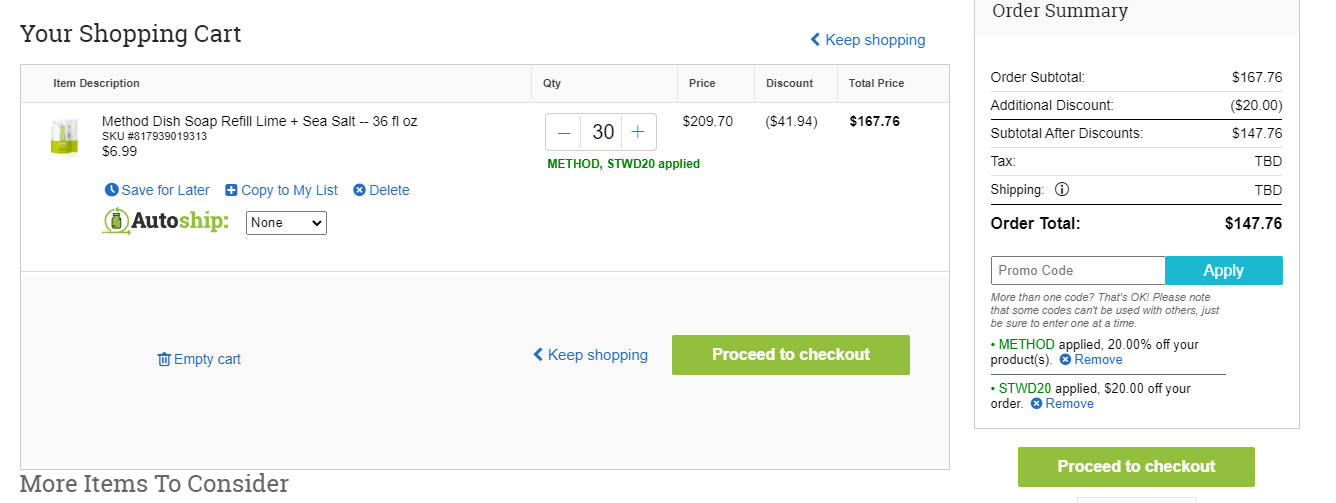This screenshot has height=503, width=1336.
Task: Remove the STWD20 promo code
Action: click(1062, 404)
